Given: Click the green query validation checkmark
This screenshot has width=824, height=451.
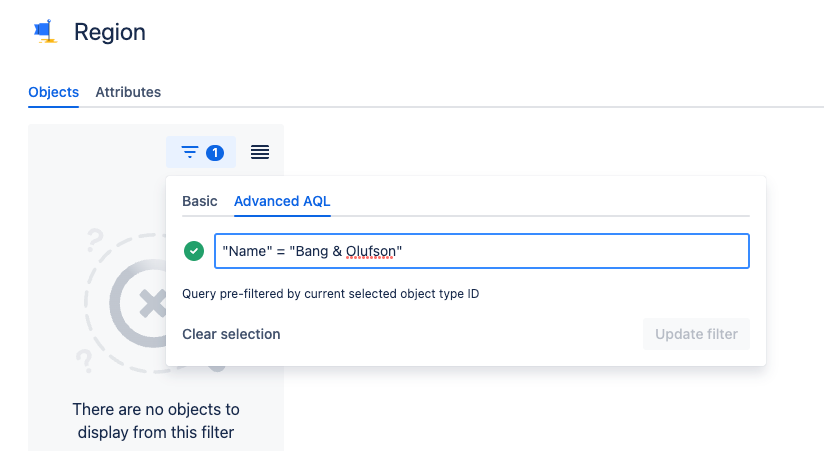Looking at the screenshot, I should point(194,251).
